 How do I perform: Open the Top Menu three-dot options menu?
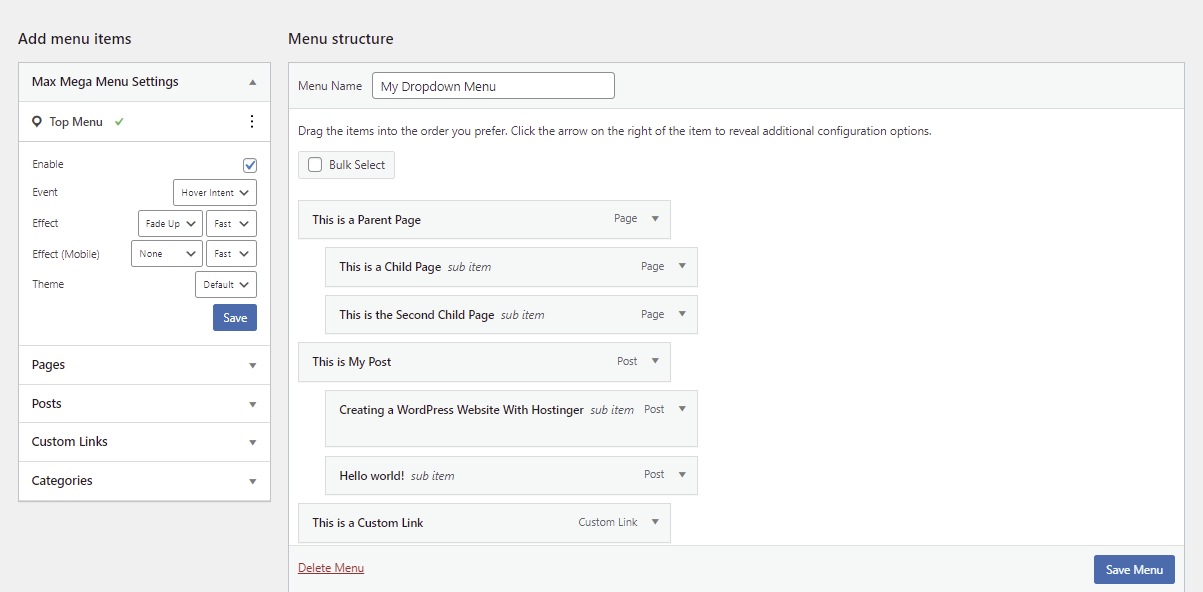[253, 121]
